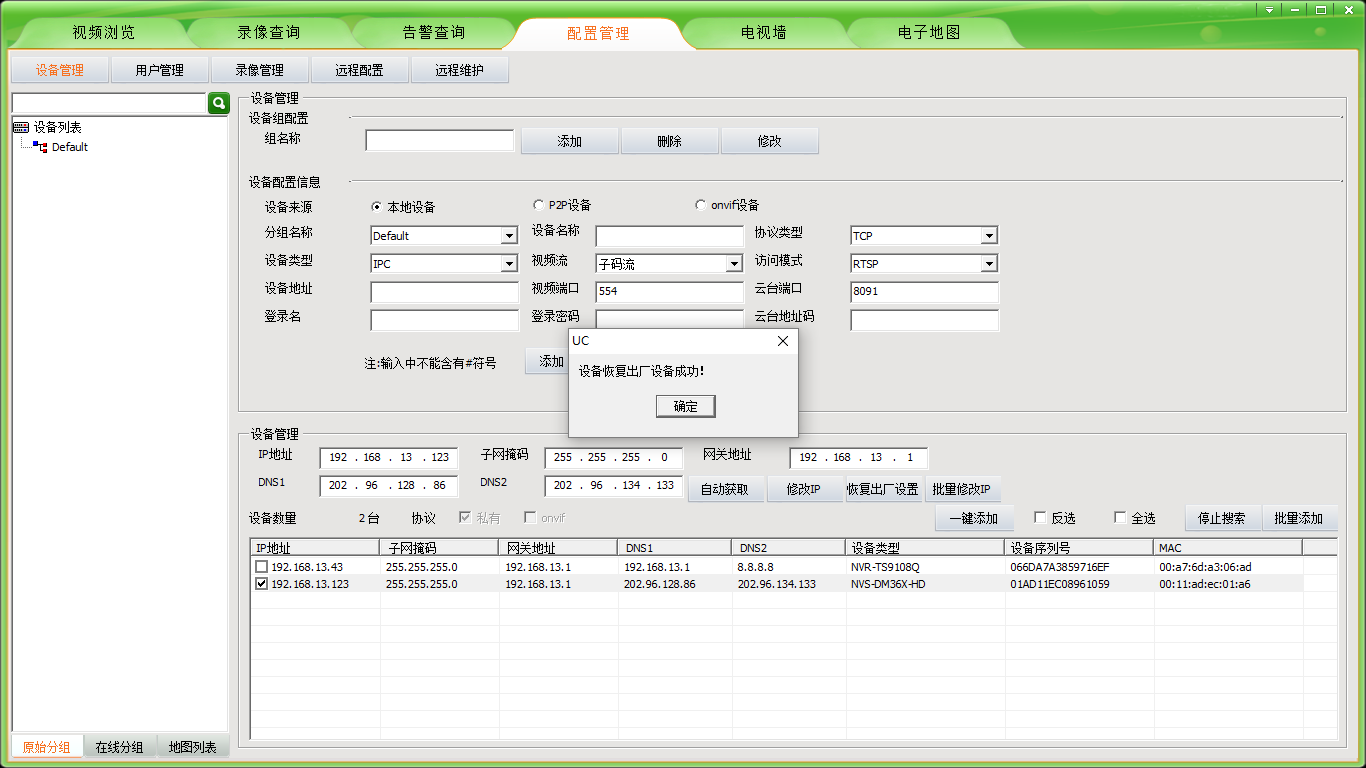This screenshot has height=768, width=1366.
Task: Uncheck the 192.168.13.123 device row checkbox
Action: pos(261,584)
